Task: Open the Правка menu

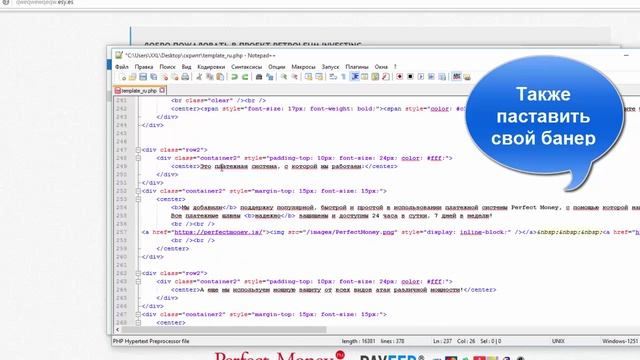Action: point(144,67)
